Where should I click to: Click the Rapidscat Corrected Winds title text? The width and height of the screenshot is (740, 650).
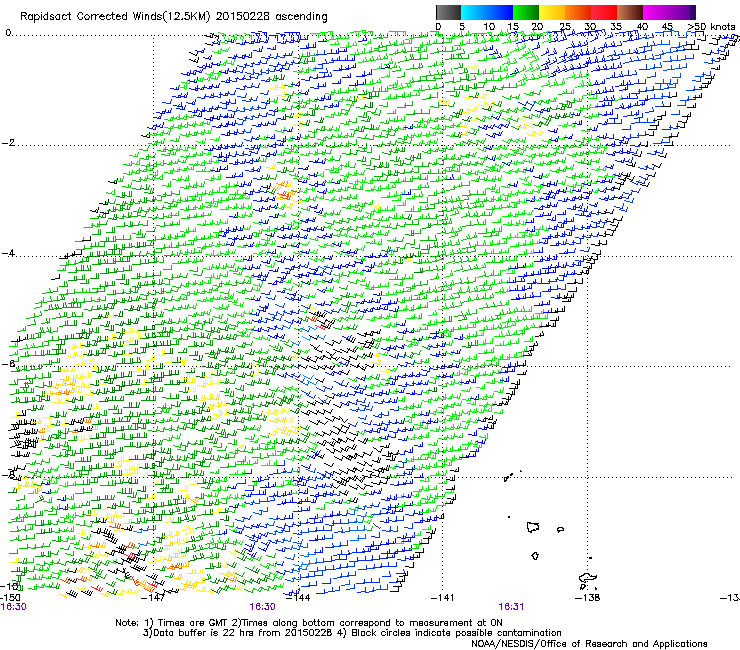coord(174,17)
